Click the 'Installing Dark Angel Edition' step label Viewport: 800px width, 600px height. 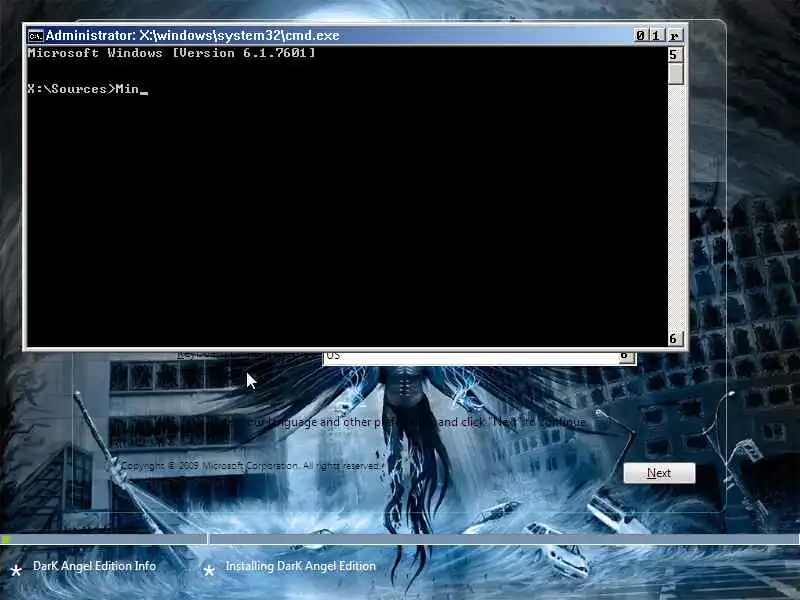click(301, 566)
